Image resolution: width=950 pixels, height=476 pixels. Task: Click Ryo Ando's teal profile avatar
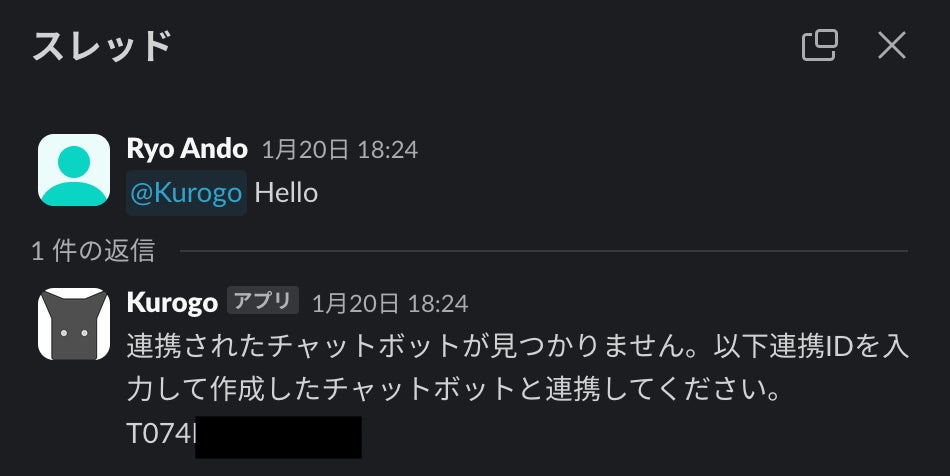(74, 170)
